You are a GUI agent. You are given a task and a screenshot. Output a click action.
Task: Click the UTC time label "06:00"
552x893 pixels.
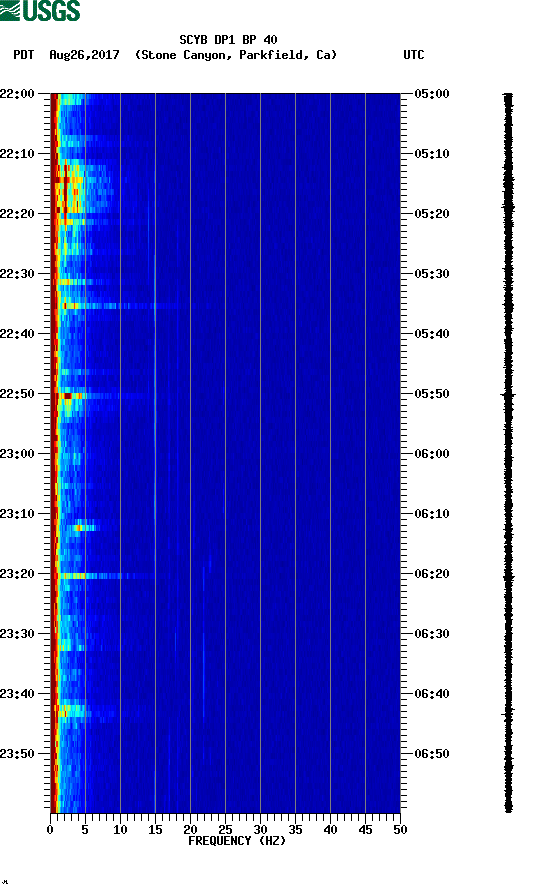click(432, 454)
